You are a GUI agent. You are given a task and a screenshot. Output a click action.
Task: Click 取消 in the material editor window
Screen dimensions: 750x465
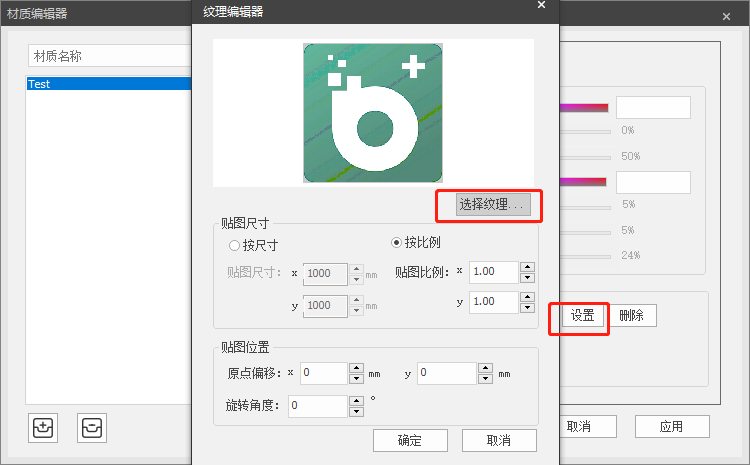click(x=588, y=426)
